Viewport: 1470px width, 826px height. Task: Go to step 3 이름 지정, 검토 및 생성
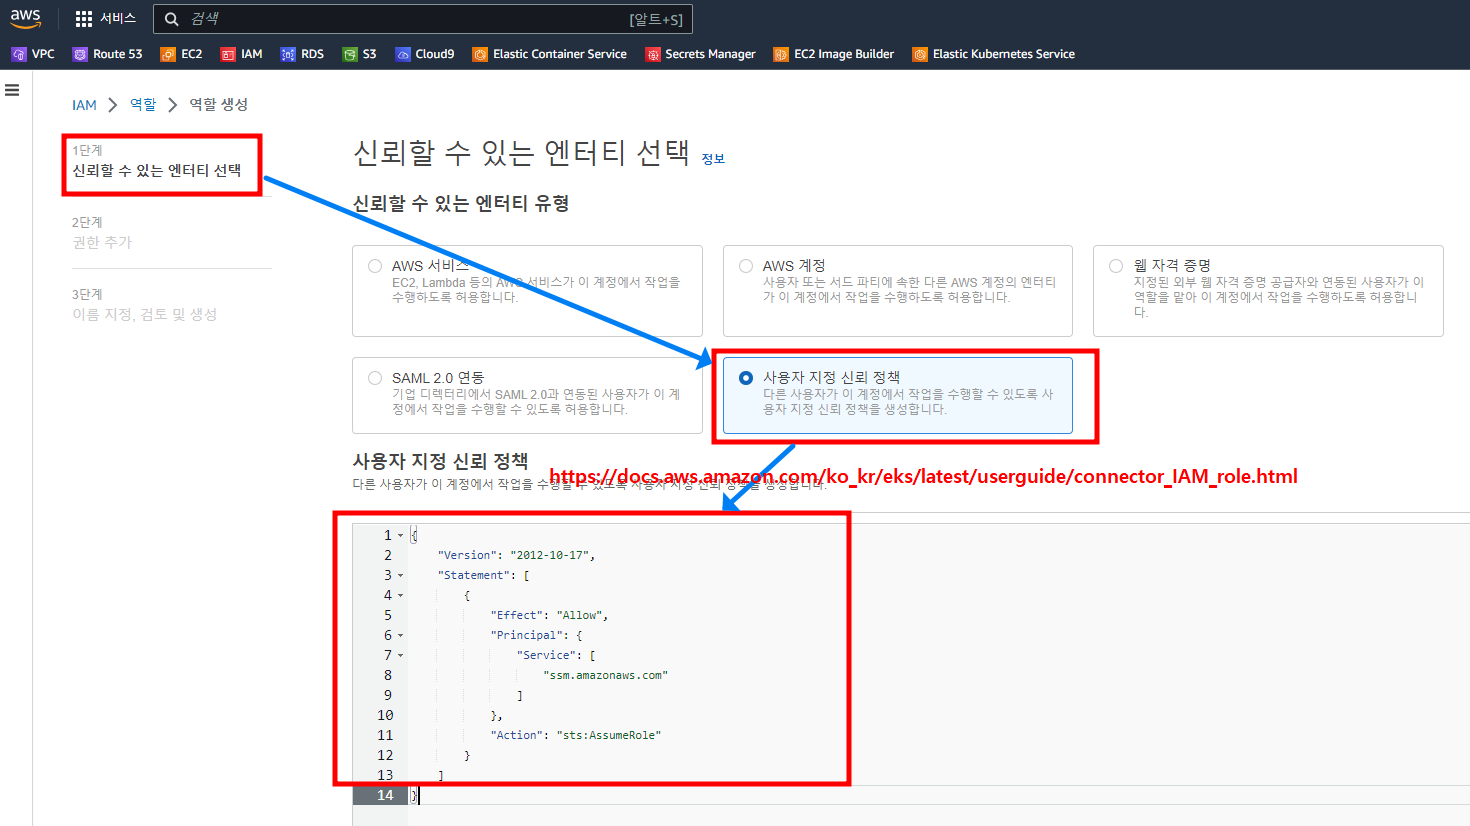(x=144, y=314)
